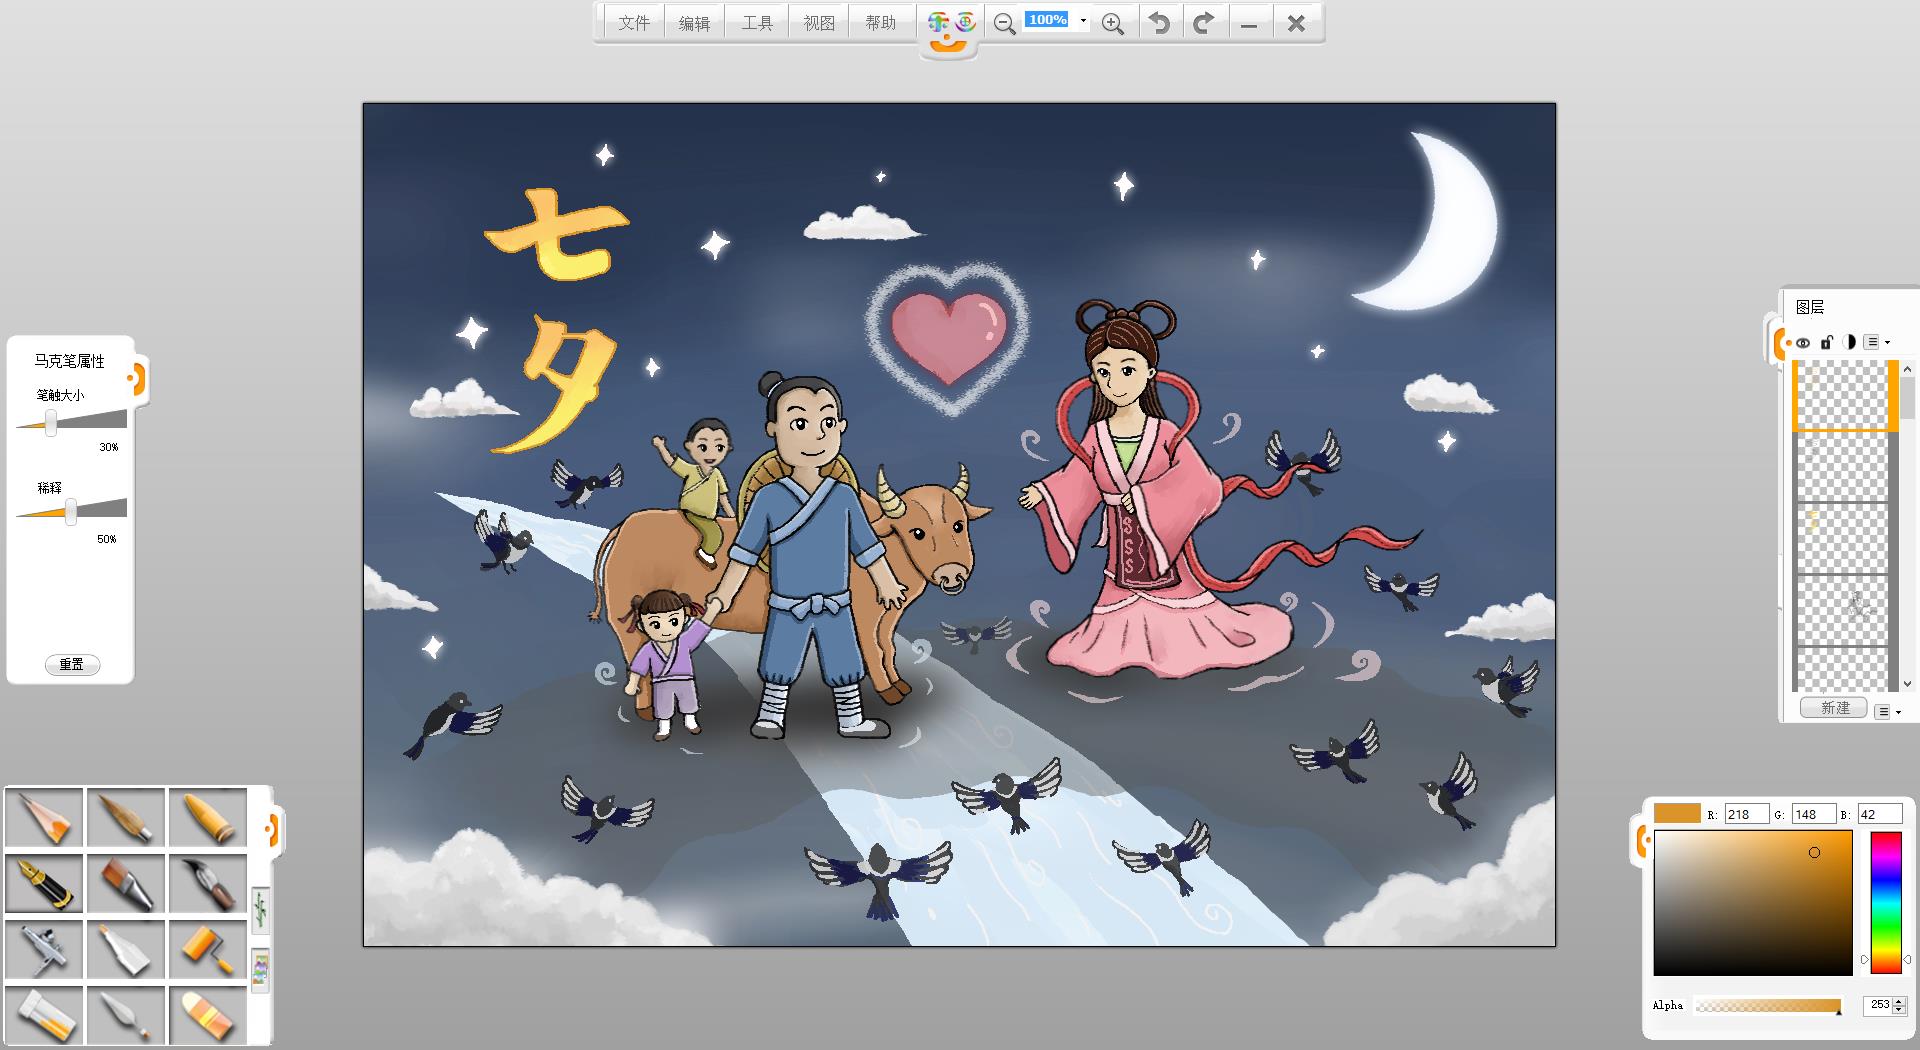Select the Chinese calligraphy ink brush
Viewport: 1920px width, 1050px height.
point(208,882)
